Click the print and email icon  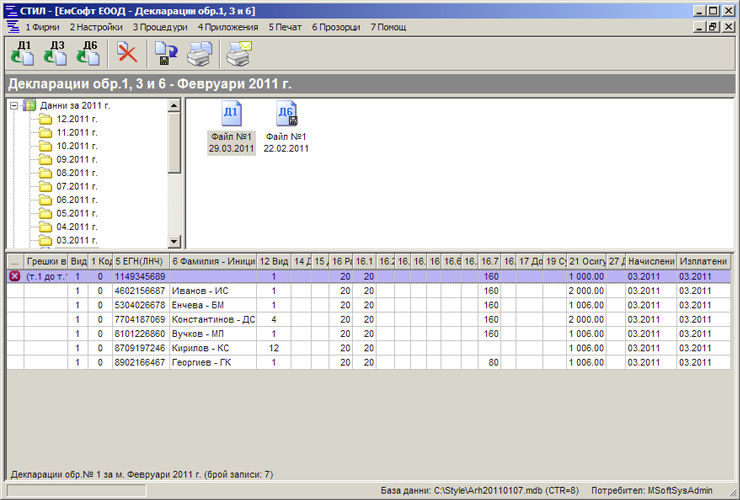click(x=239, y=53)
